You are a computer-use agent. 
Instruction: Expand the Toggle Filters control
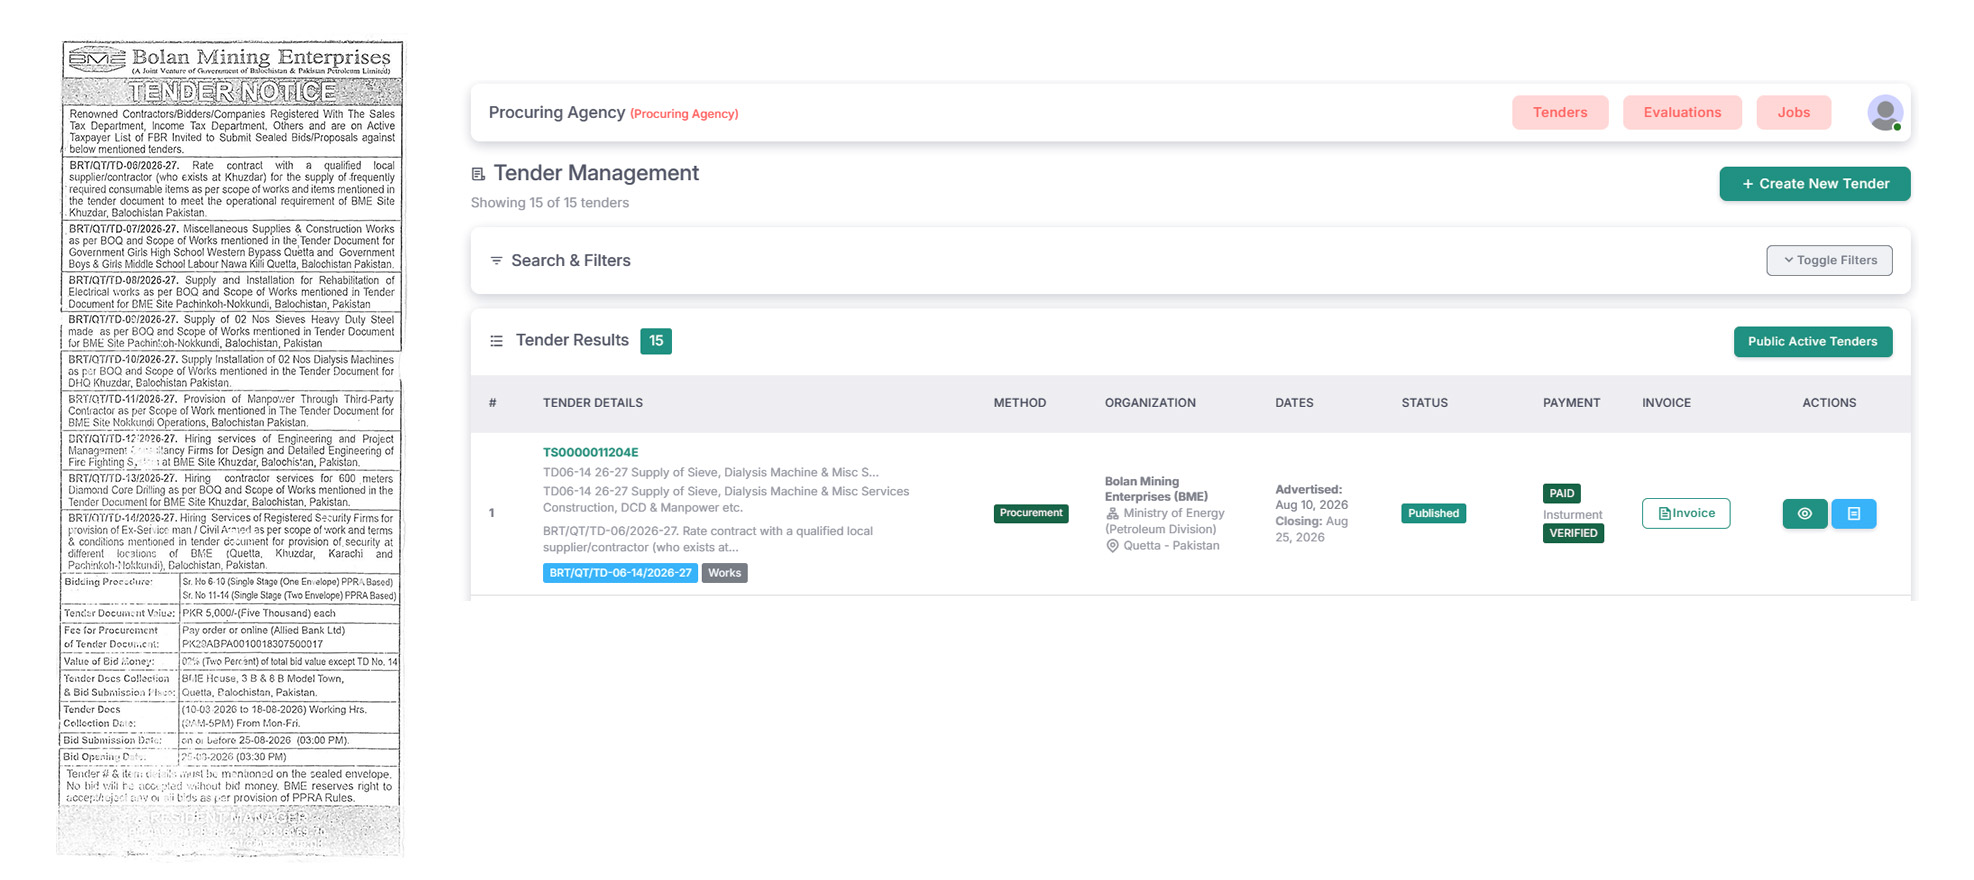click(x=1829, y=260)
